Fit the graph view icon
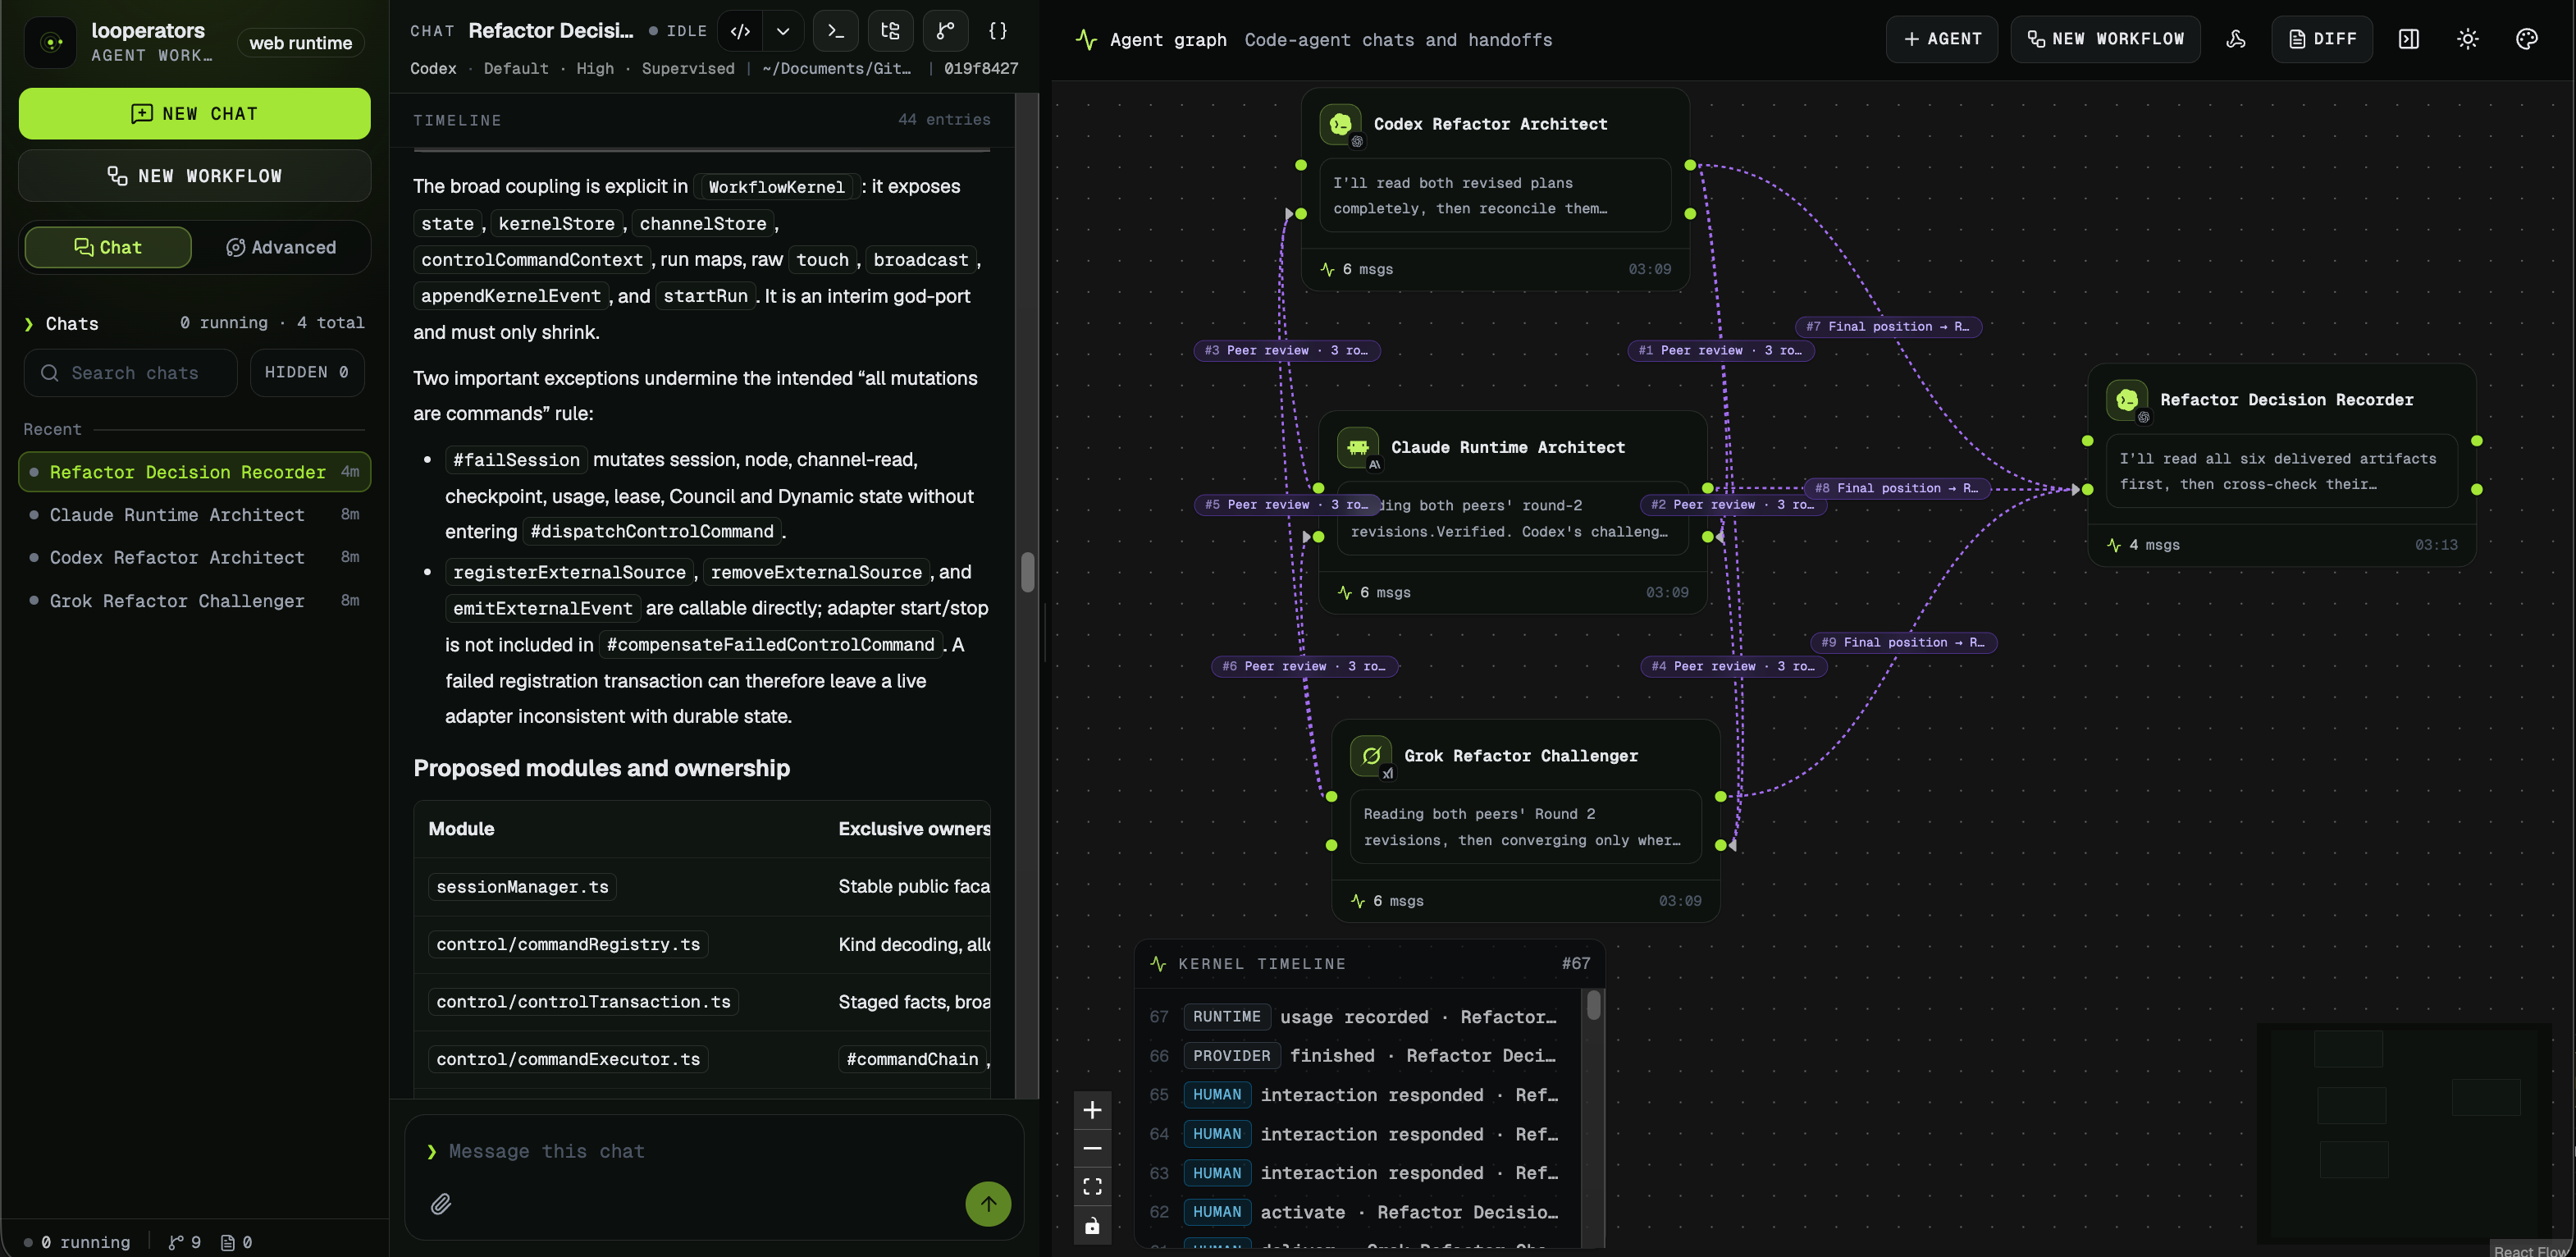 point(1092,1187)
